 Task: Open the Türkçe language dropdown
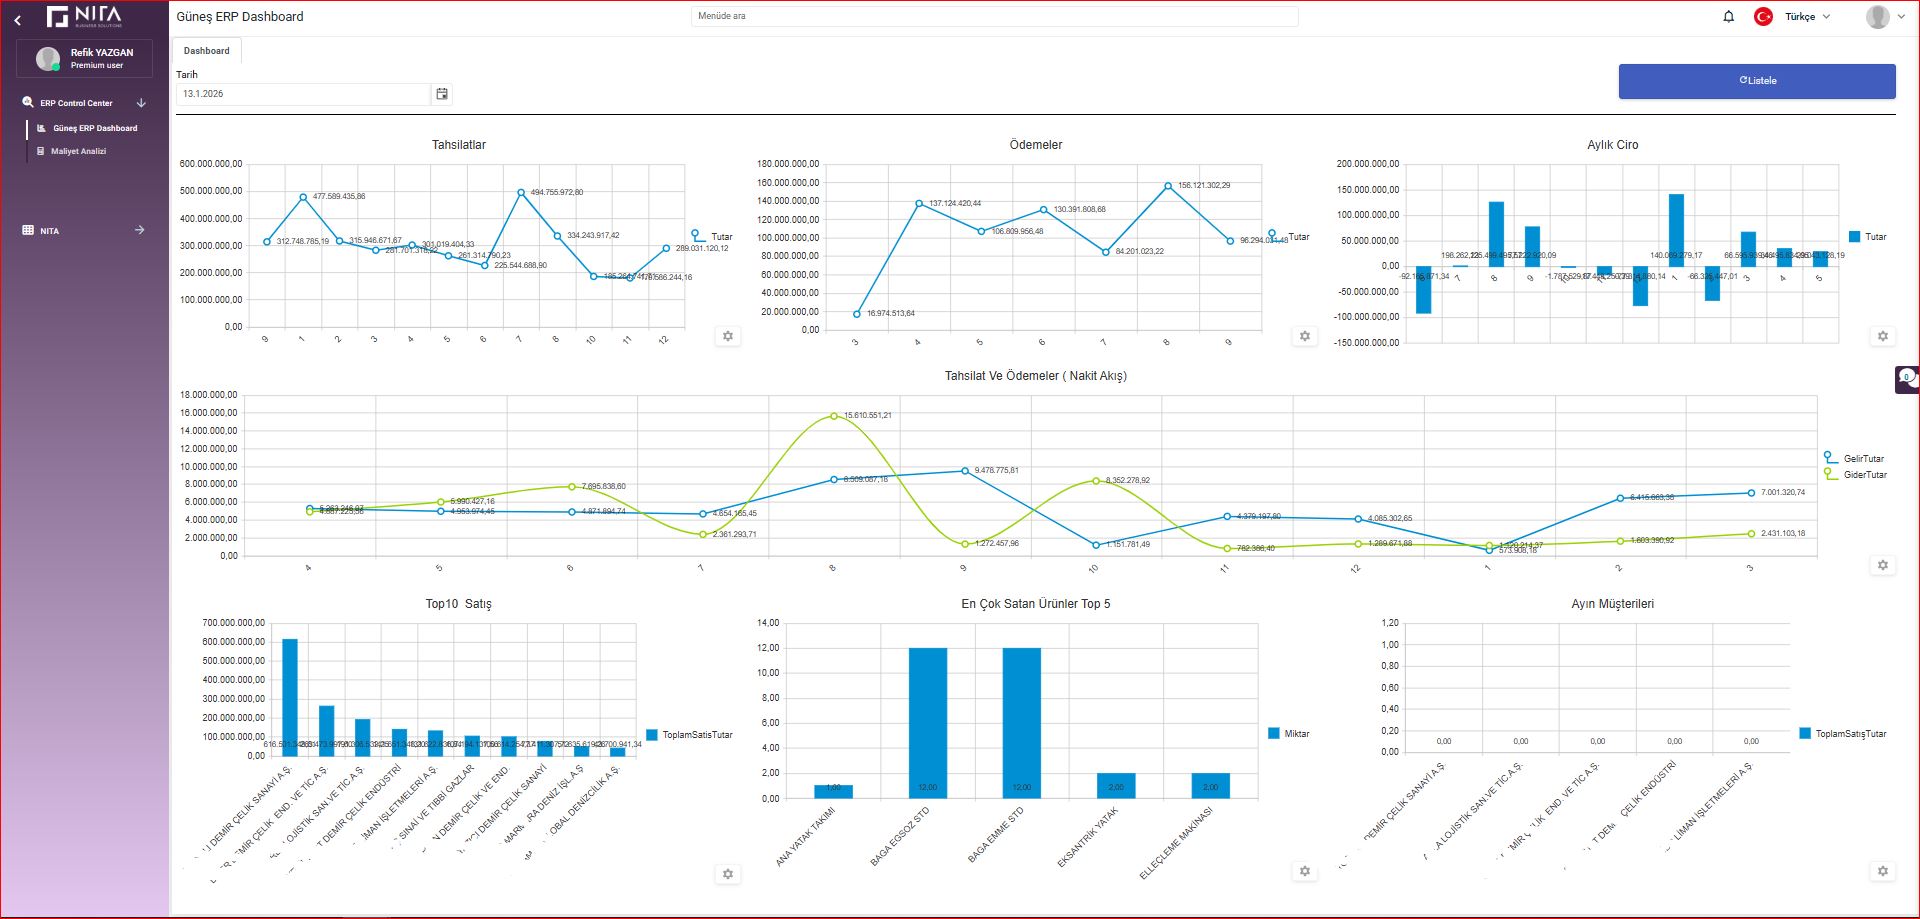click(x=1806, y=17)
